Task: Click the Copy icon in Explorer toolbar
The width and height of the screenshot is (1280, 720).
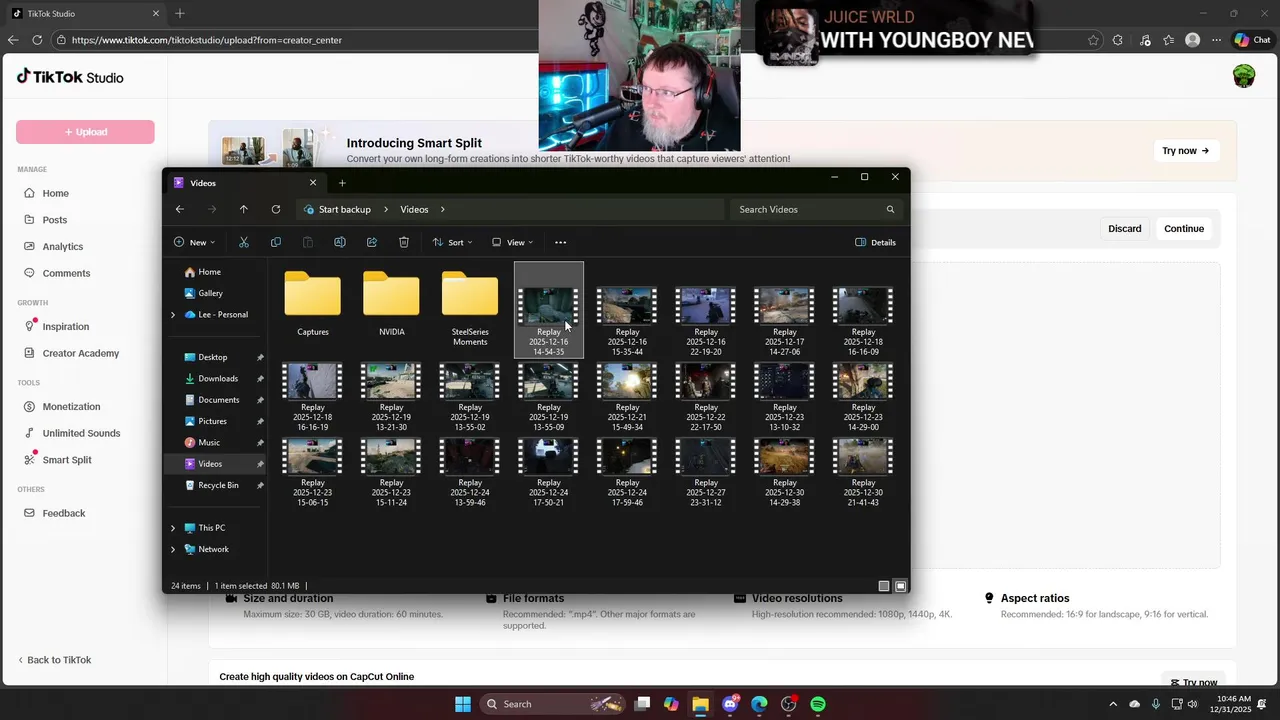Action: tap(276, 242)
